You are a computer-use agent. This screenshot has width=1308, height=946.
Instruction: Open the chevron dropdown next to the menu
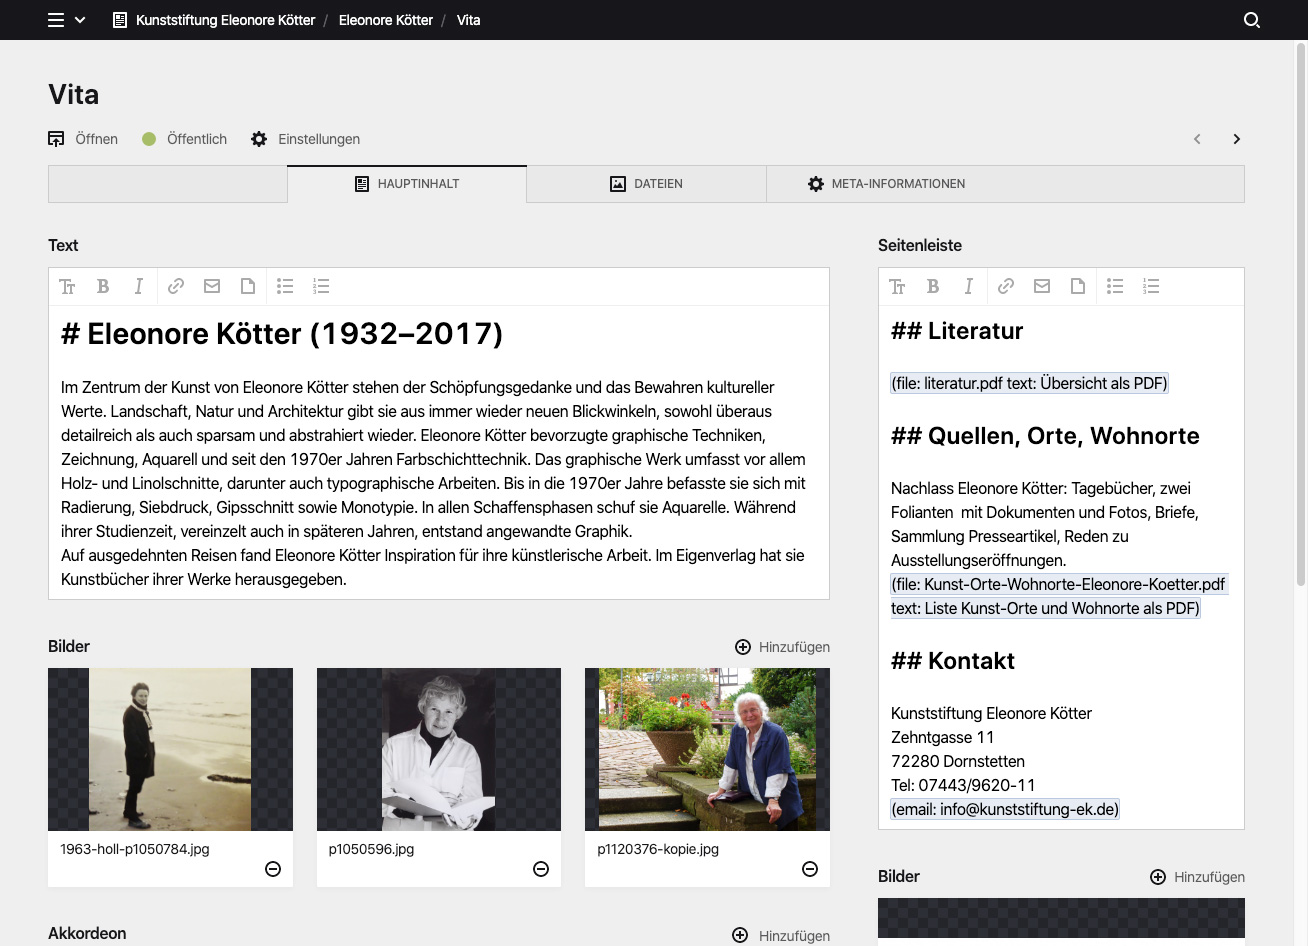click(x=80, y=20)
